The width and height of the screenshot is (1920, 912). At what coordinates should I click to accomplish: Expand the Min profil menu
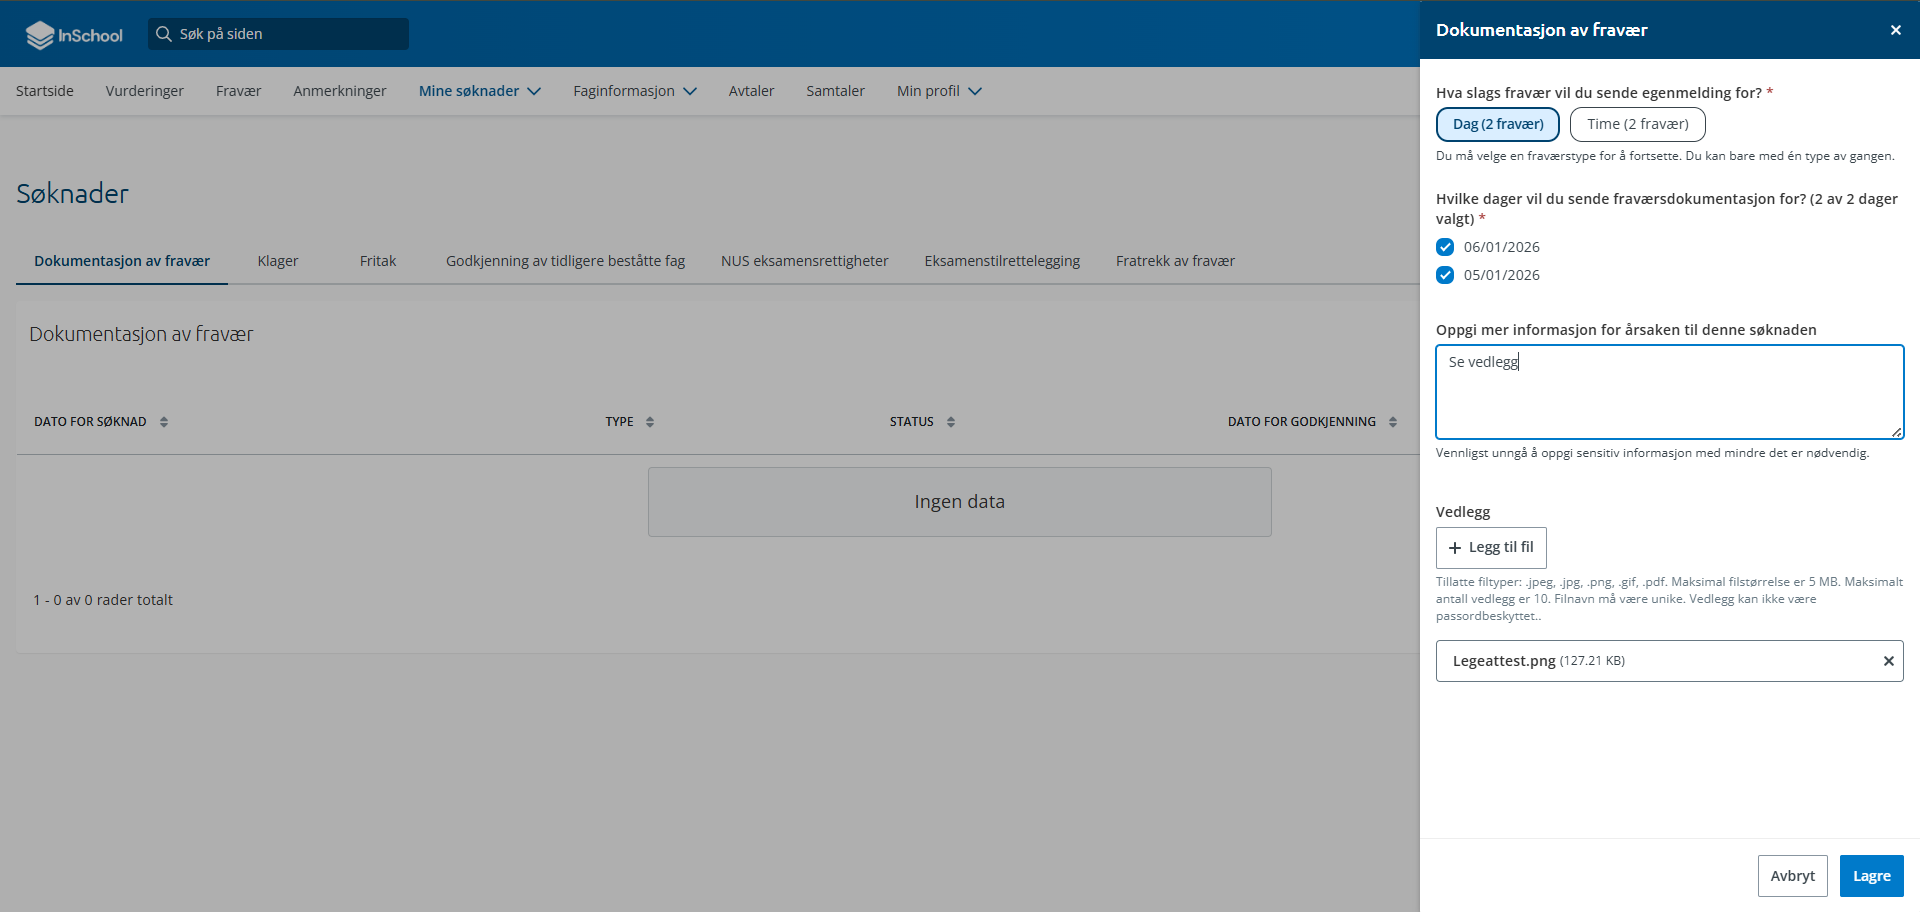pyautogui.click(x=939, y=91)
